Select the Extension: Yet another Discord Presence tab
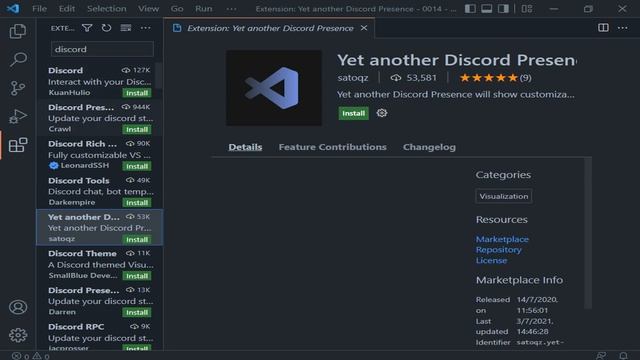The height and width of the screenshot is (360, 640). pyautogui.click(x=270, y=28)
